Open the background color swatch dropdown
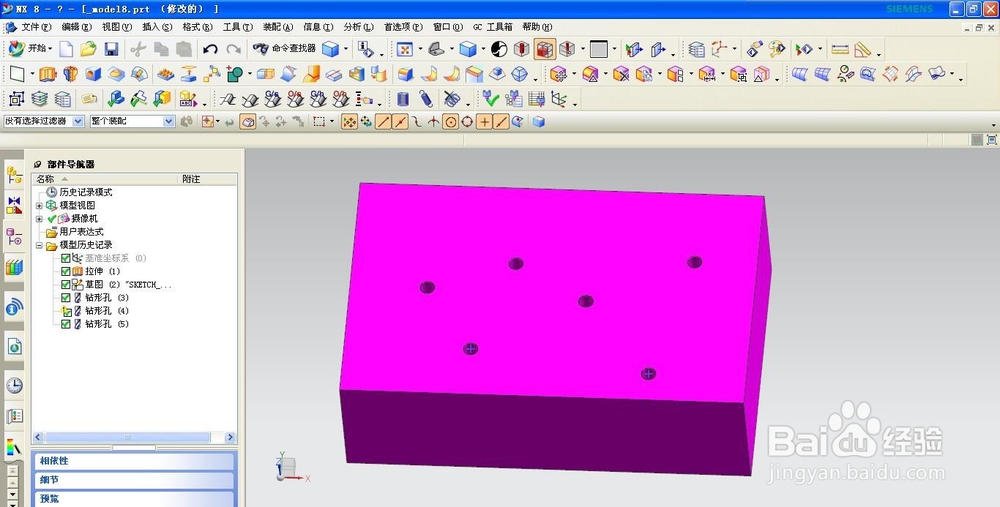This screenshot has width=1000, height=507. (614, 50)
